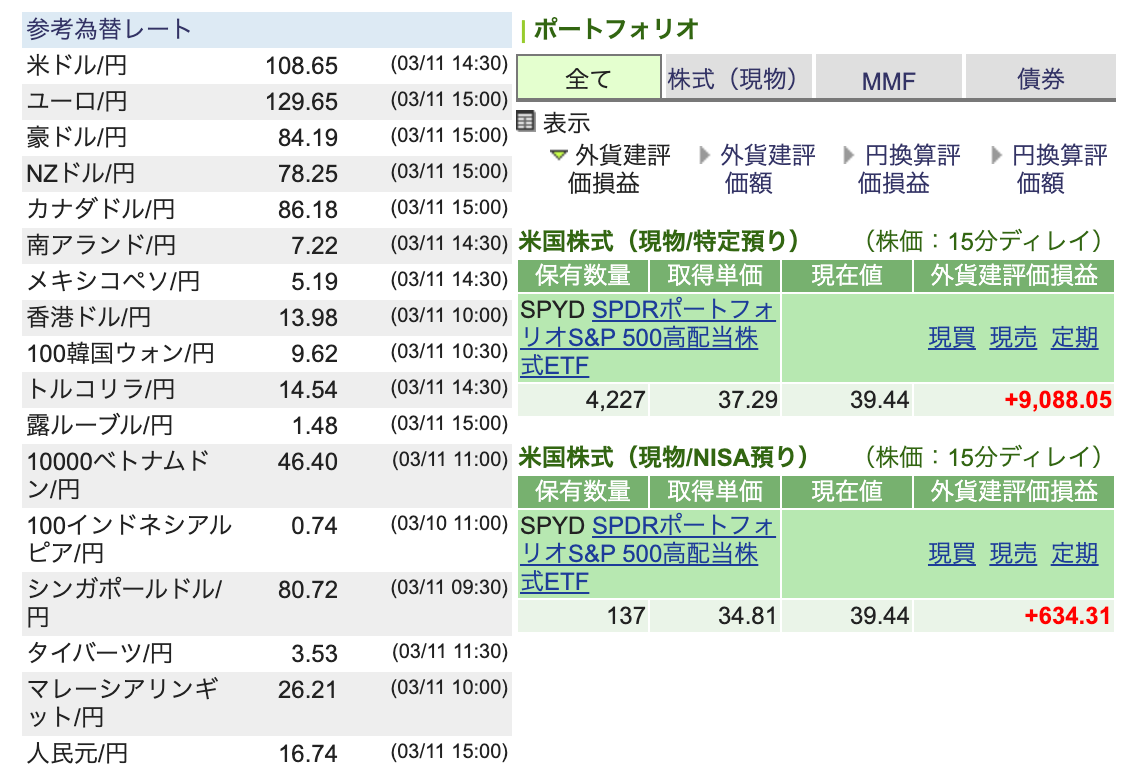The width and height of the screenshot is (1134, 770).
Task: Open SPYD ETF link in NISA預り section
Action: click(647, 554)
